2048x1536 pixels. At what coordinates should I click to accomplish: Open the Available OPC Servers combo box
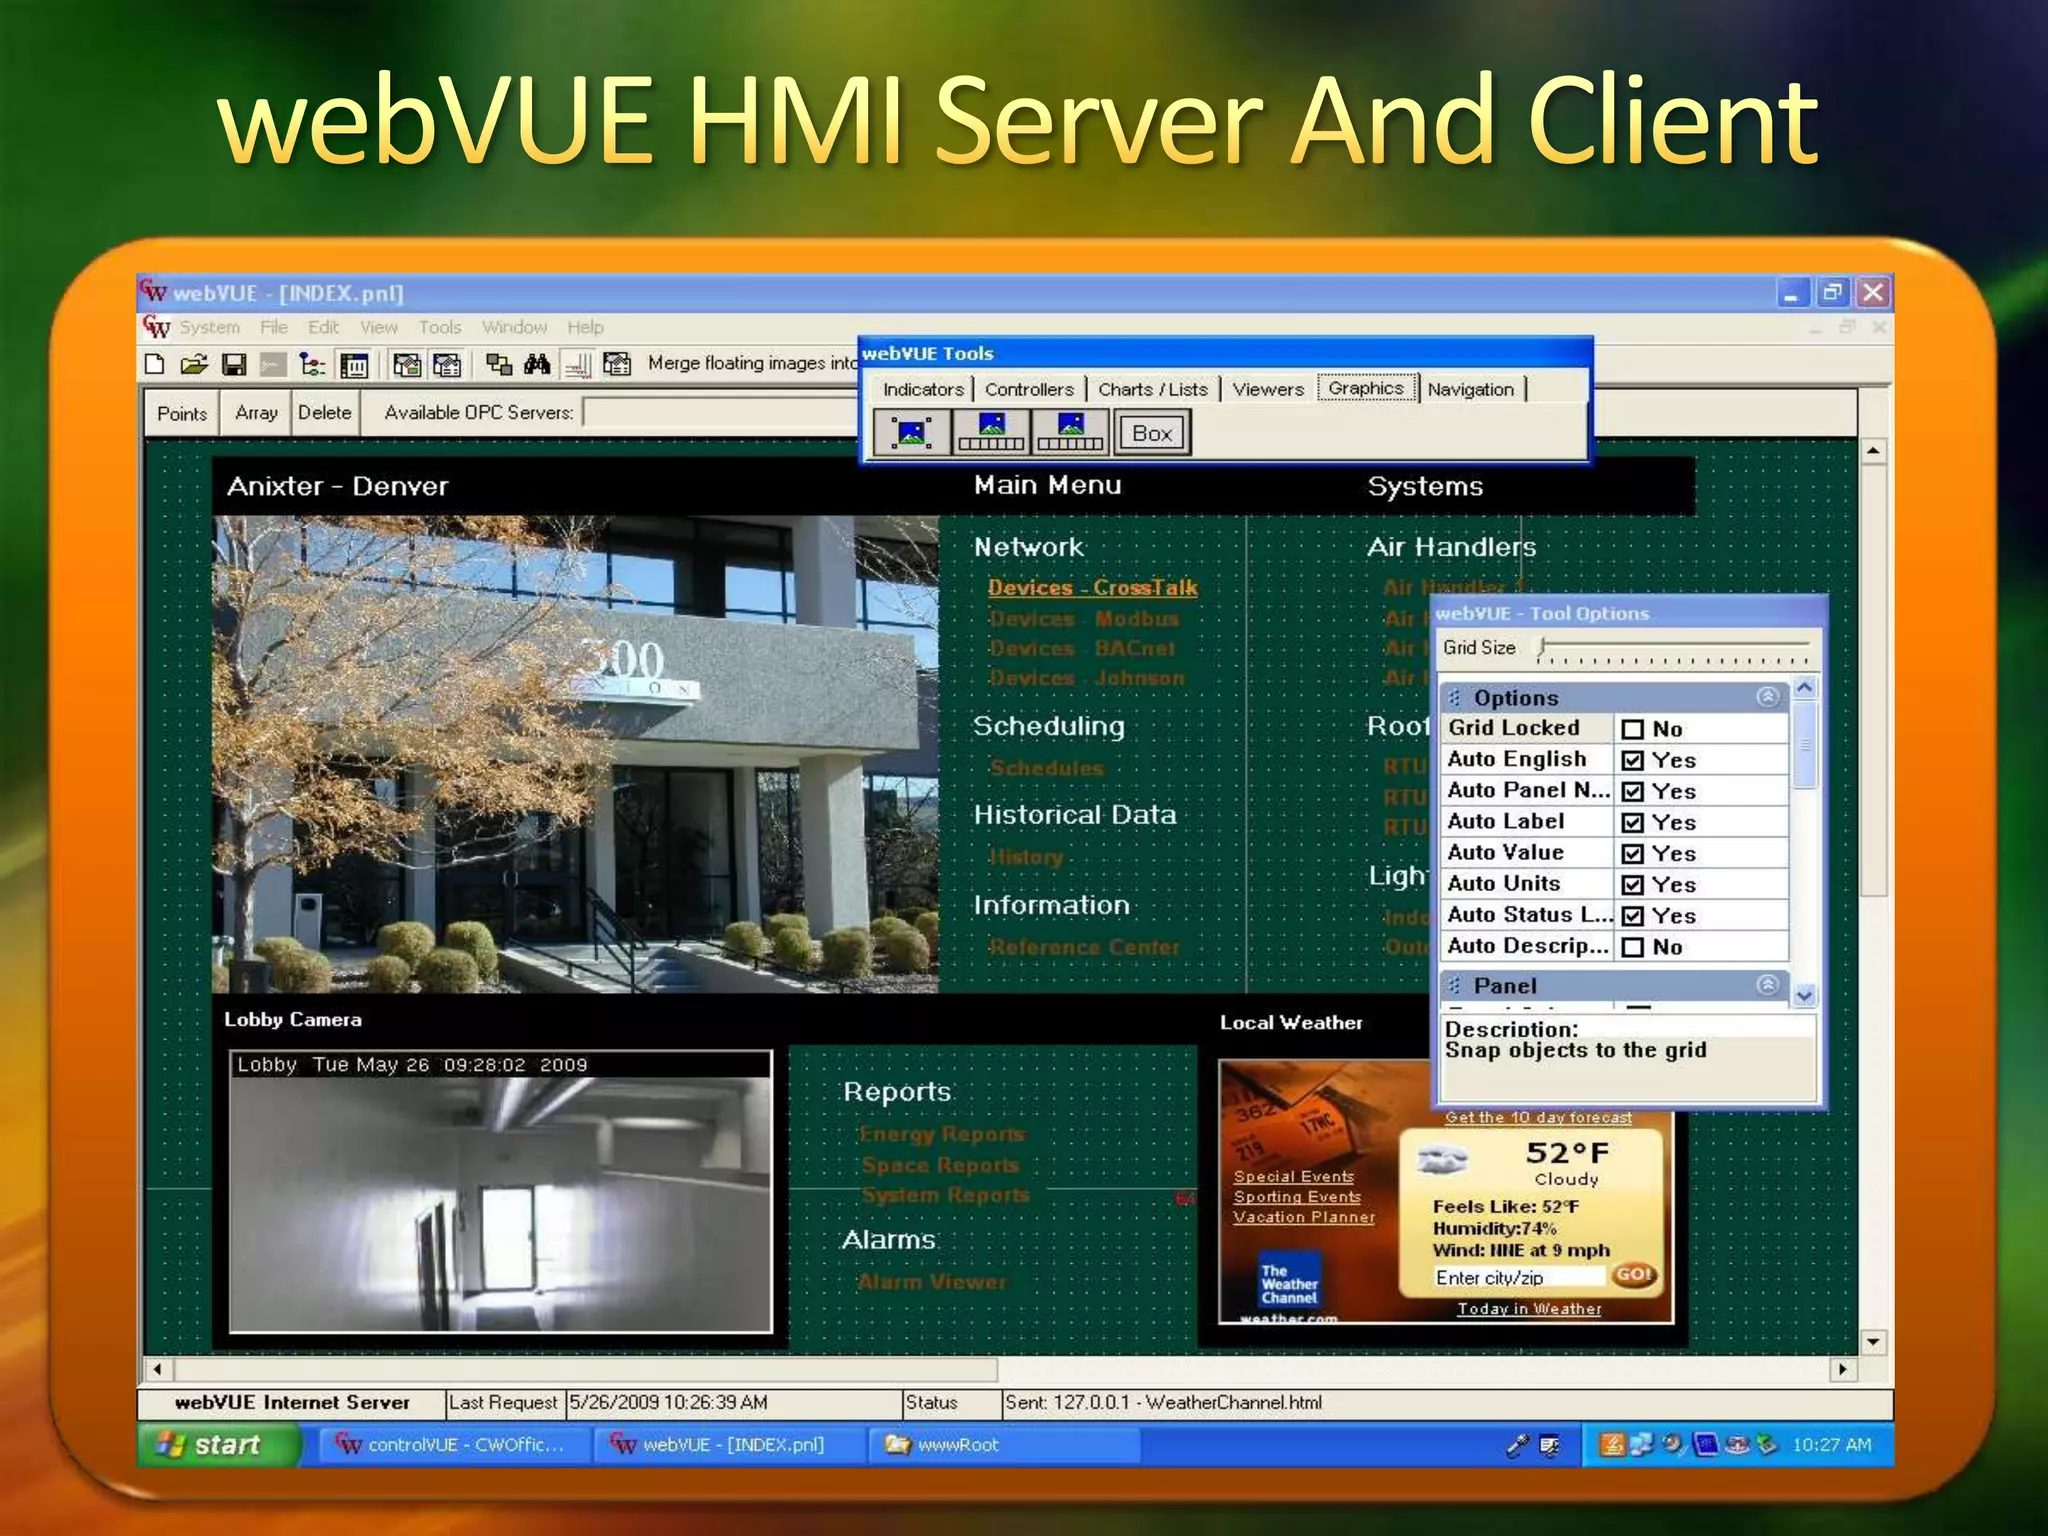[x=720, y=412]
